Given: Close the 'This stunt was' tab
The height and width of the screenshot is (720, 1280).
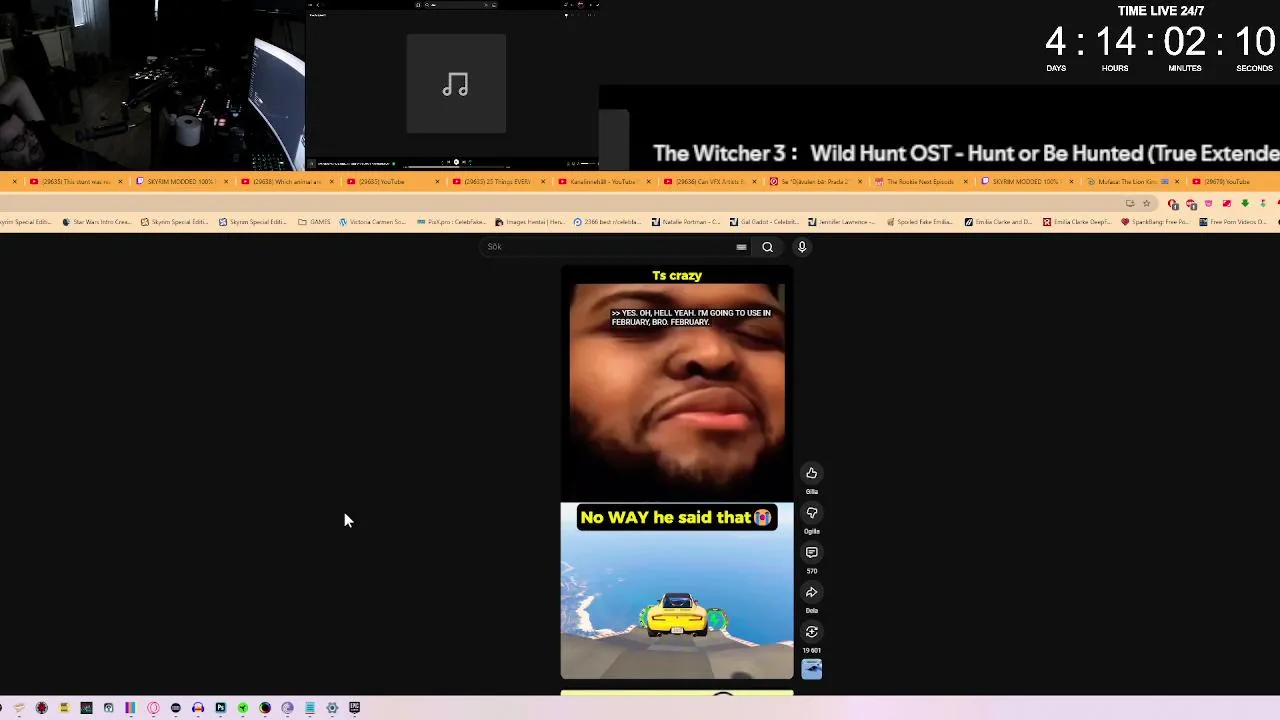Looking at the screenshot, I should [120, 182].
